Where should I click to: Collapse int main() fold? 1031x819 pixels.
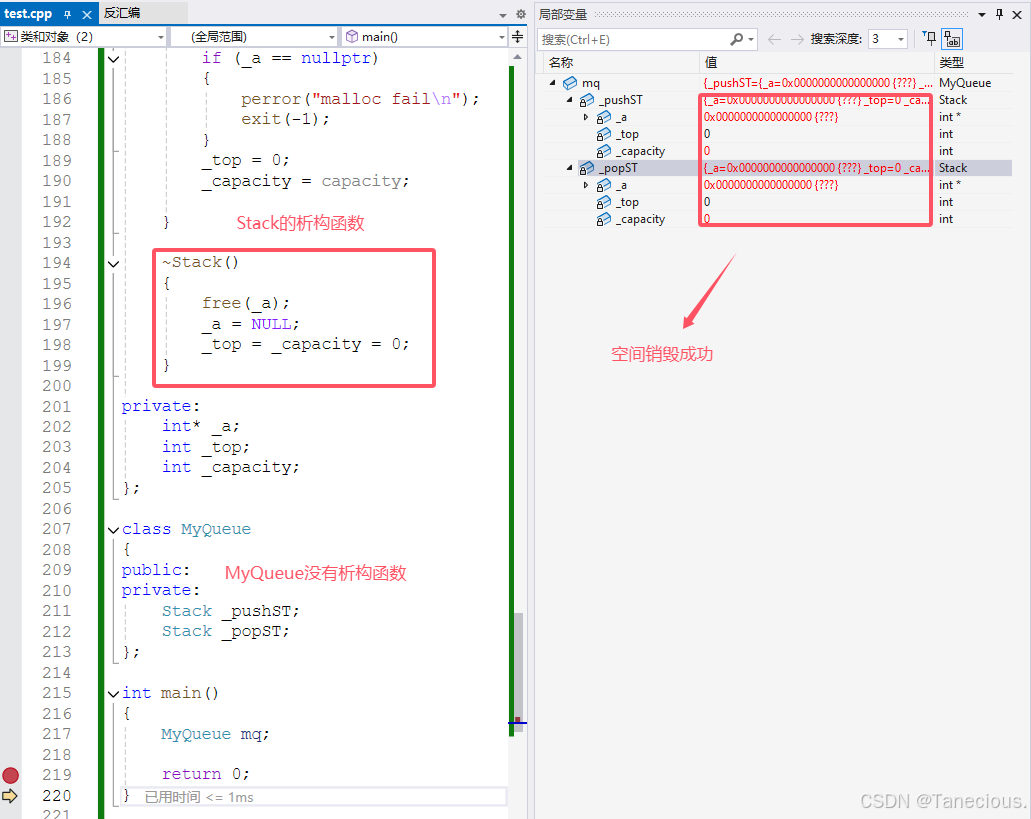click(x=113, y=693)
